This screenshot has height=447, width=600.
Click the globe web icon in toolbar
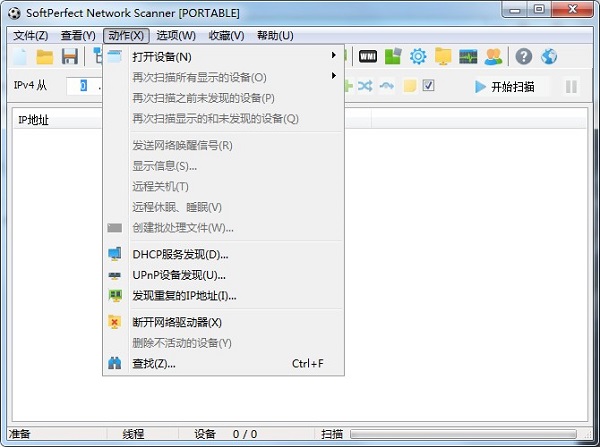point(549,57)
